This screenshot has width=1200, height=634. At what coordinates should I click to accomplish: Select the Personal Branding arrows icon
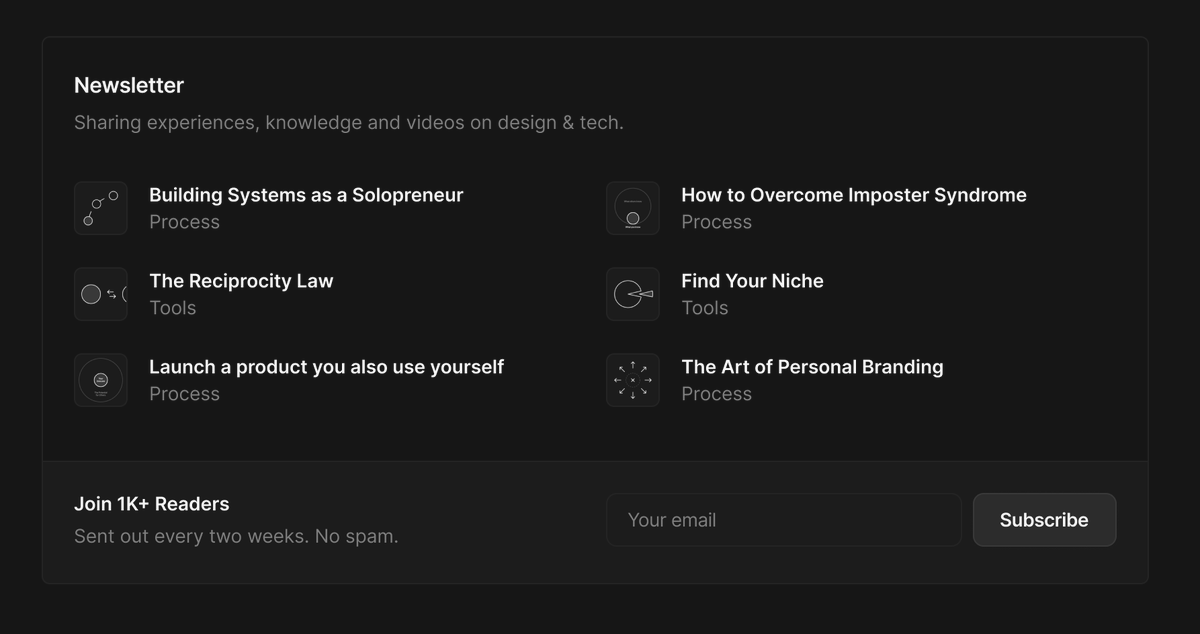[x=633, y=380]
